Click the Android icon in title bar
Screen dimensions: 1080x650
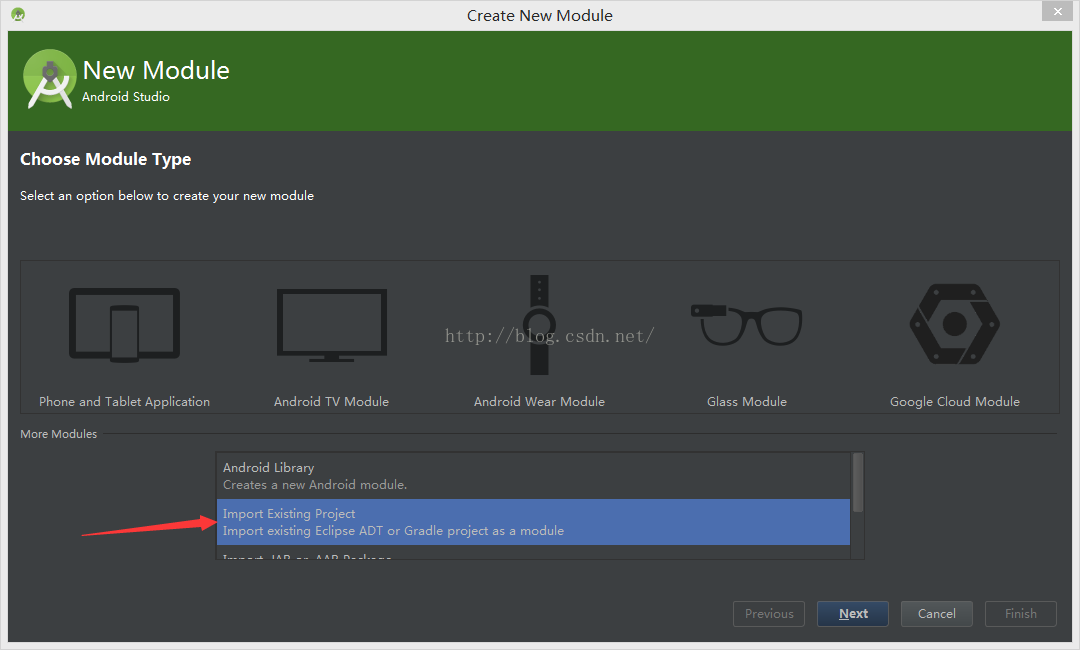coord(19,14)
